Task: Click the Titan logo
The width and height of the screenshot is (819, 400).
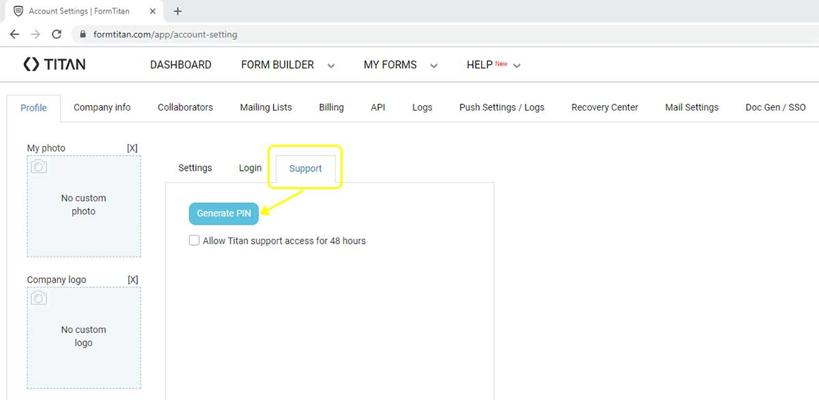Action: coord(54,64)
